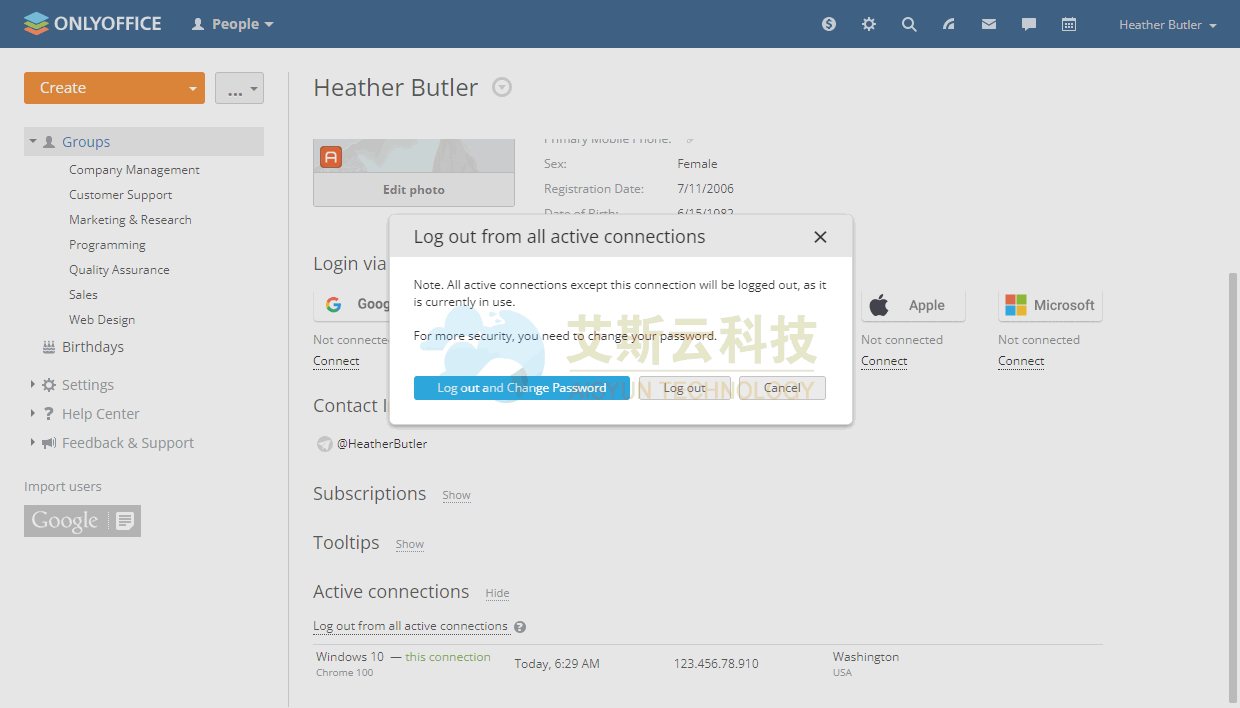Hide the Active connections section
The height and width of the screenshot is (708, 1240).
click(x=497, y=593)
